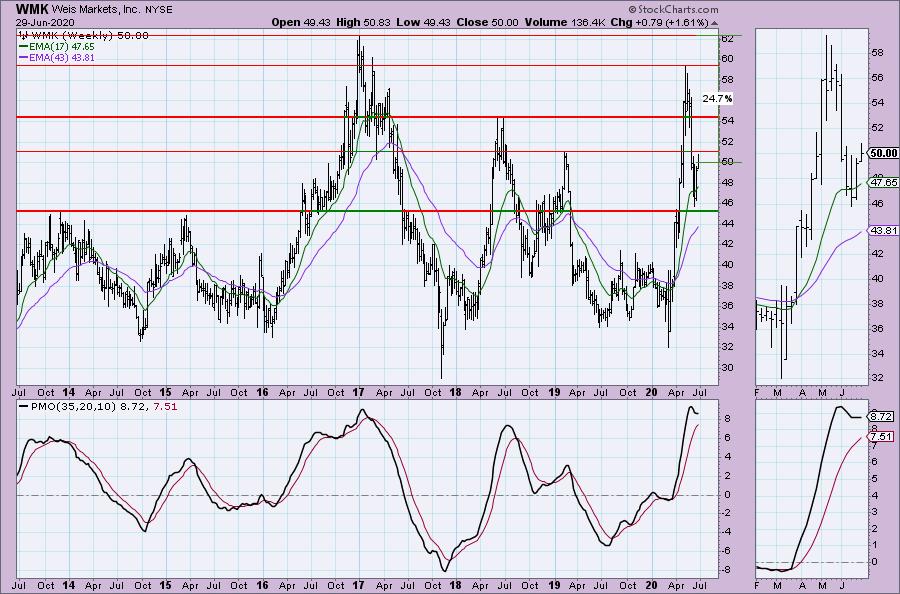Click the '18' year label under PMO panel

click(x=455, y=585)
